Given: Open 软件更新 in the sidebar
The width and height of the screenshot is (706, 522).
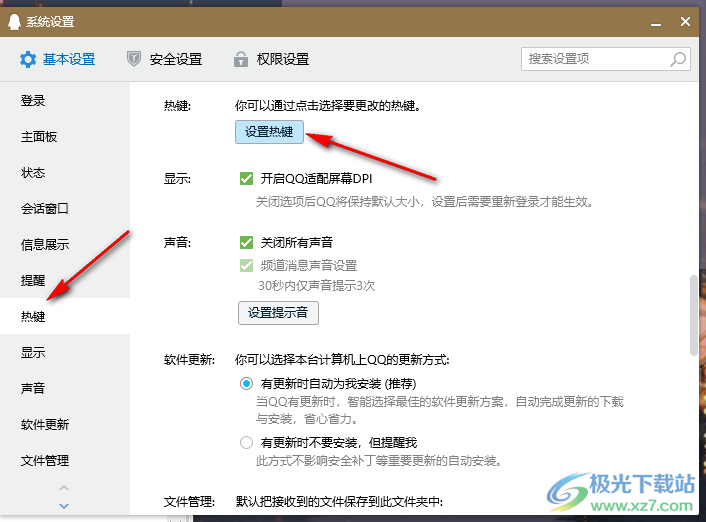Looking at the screenshot, I should (65, 424).
